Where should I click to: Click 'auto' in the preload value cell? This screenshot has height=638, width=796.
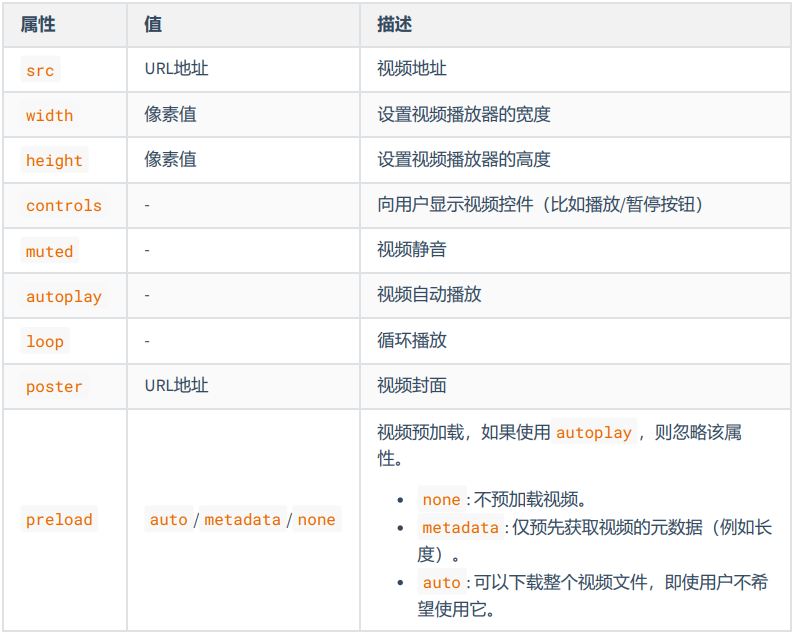(x=169, y=520)
